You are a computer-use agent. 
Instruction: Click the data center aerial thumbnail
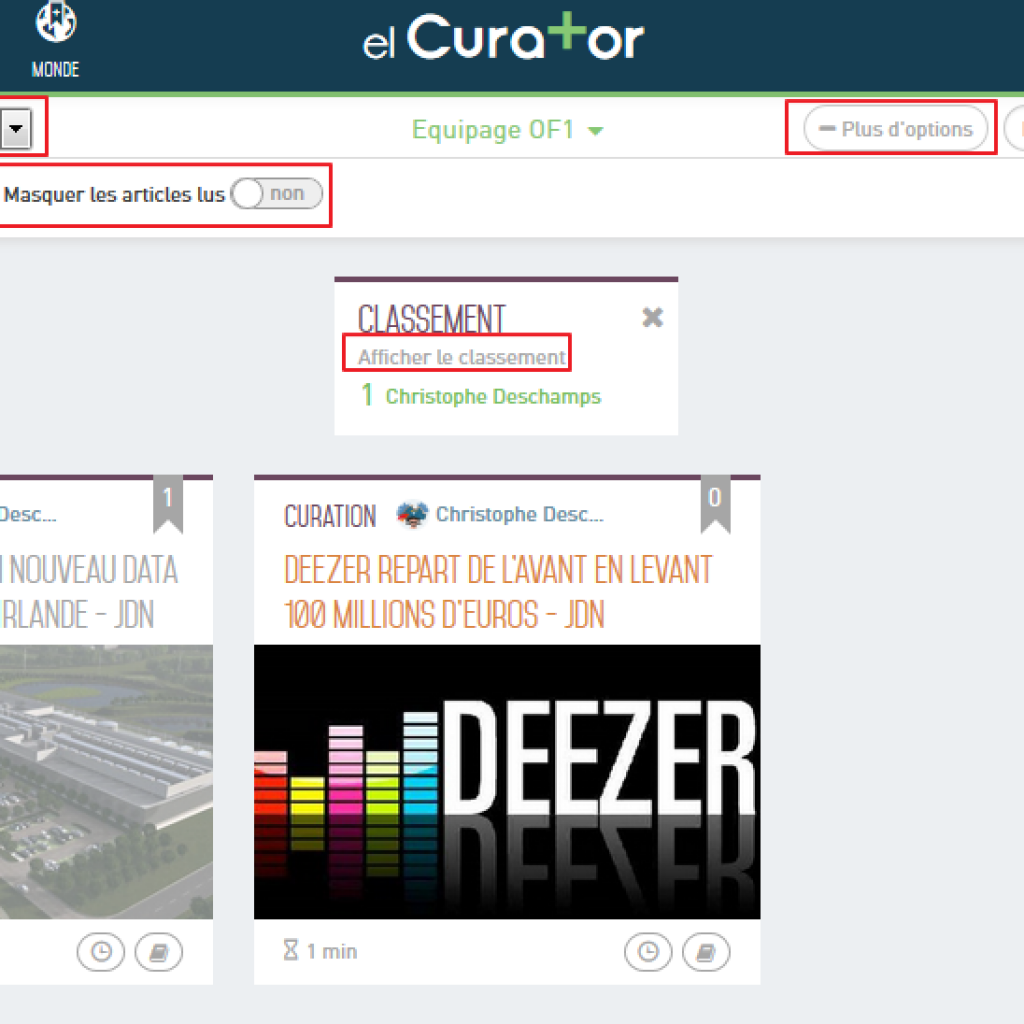pos(106,782)
